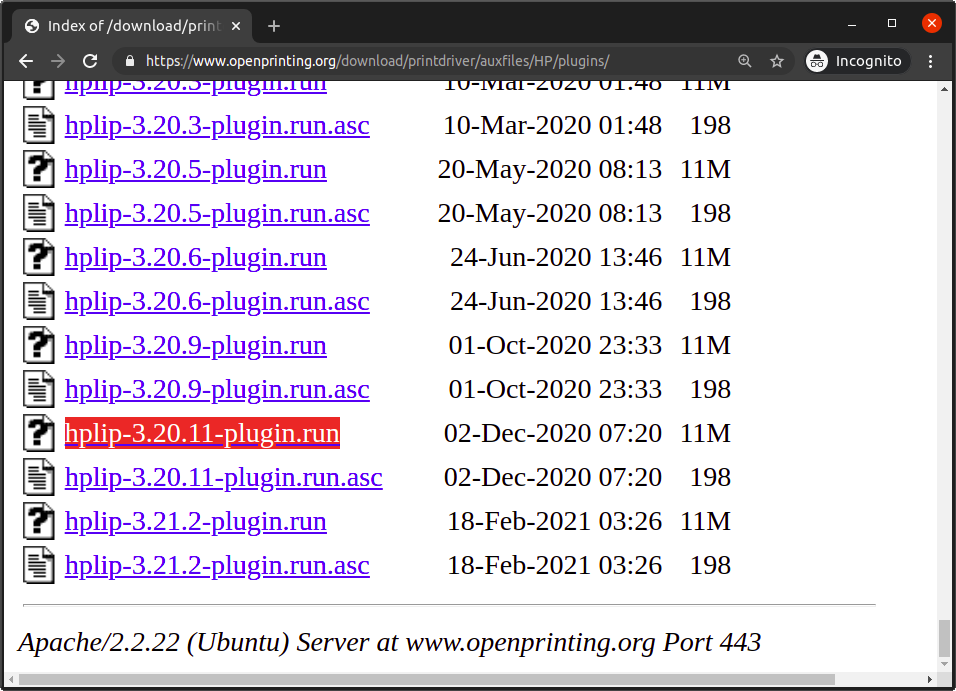The image size is (956, 691).
Task: Download hplip-3.20.9-plugin.run
Action: pyautogui.click(x=196, y=346)
